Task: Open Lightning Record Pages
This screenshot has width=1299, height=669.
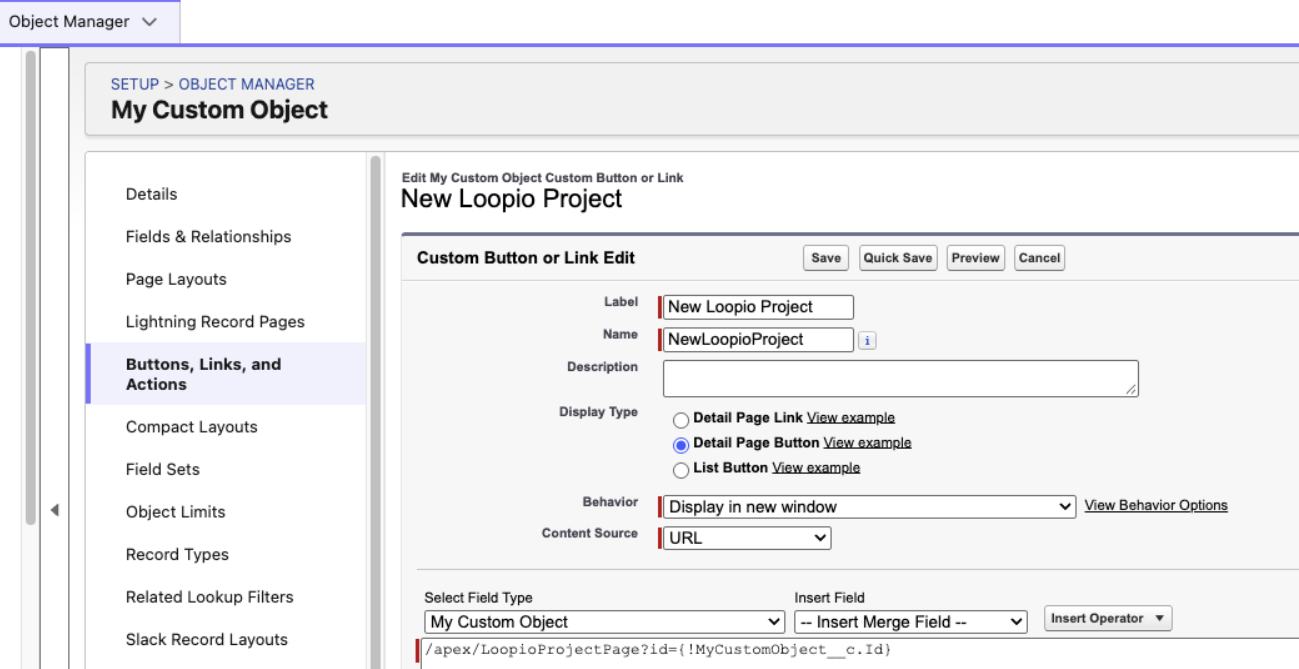Action: pos(215,322)
